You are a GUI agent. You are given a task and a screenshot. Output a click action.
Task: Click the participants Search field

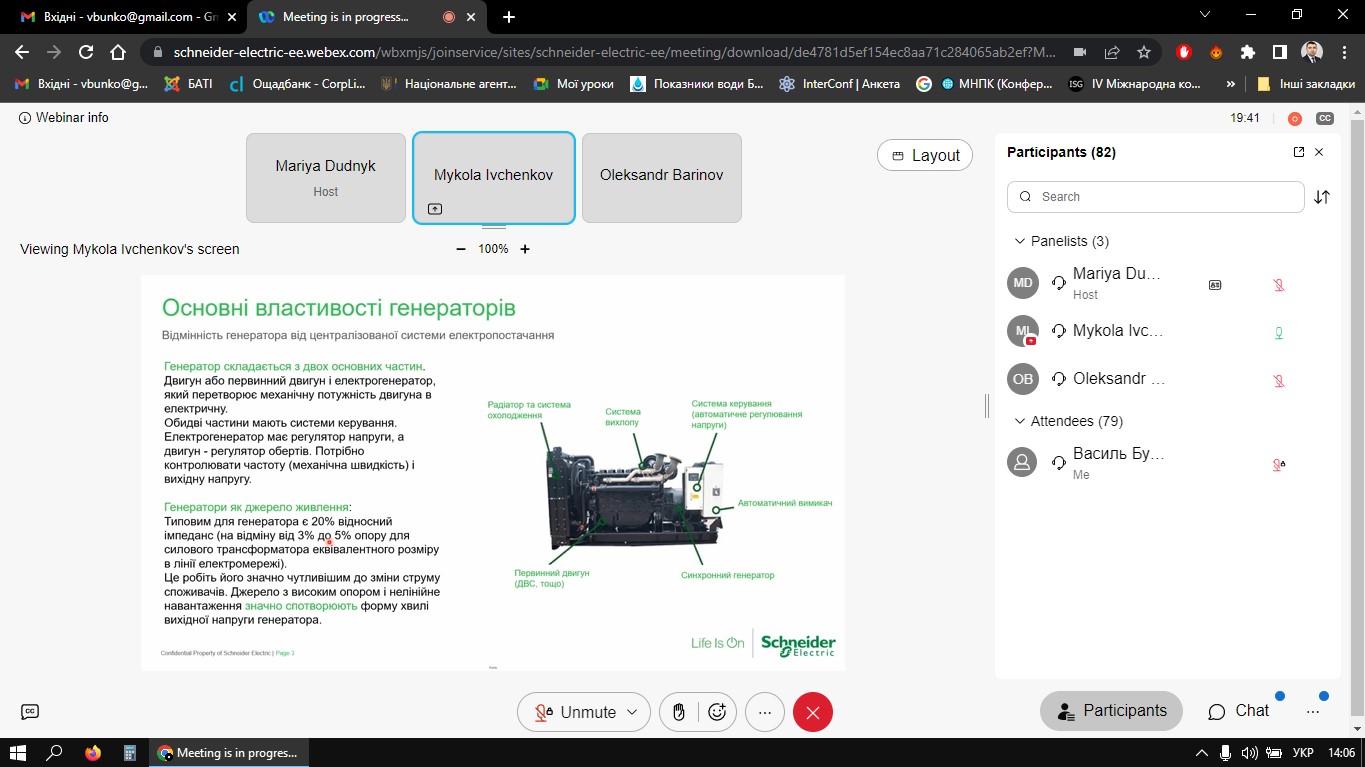pyautogui.click(x=1156, y=197)
